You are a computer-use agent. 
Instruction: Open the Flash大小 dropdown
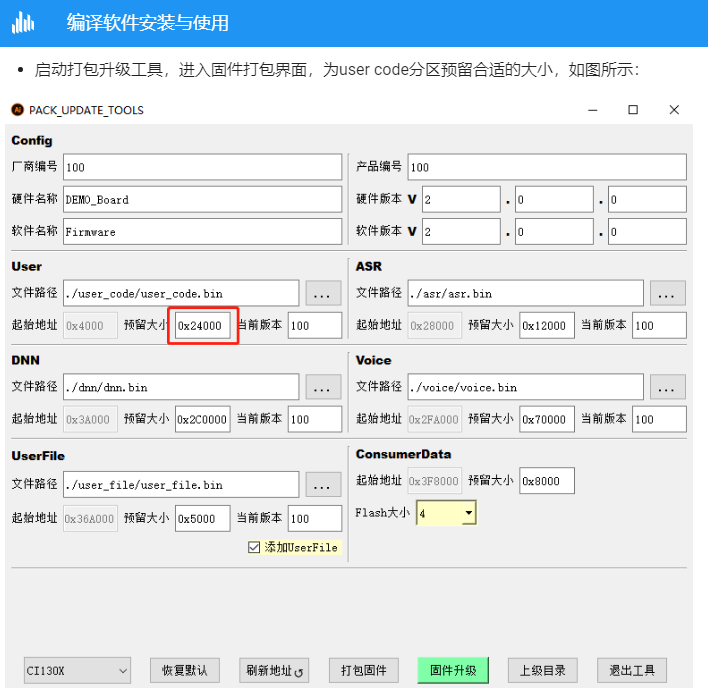468,514
